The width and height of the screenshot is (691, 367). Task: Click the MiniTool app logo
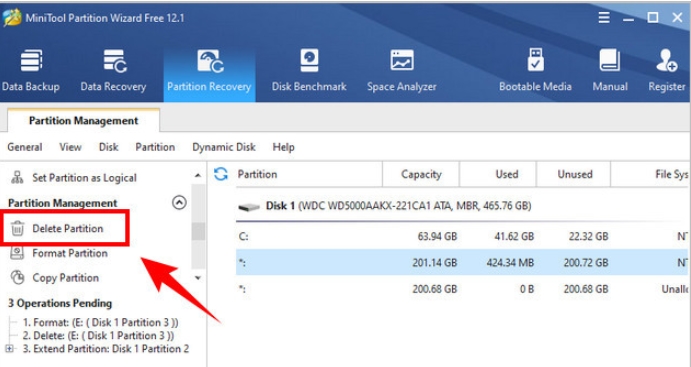coord(11,19)
